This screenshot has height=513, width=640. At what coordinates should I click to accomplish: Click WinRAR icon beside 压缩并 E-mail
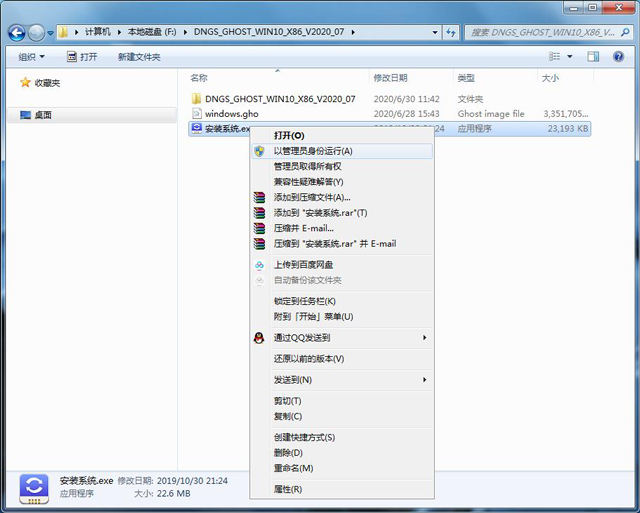click(x=259, y=229)
